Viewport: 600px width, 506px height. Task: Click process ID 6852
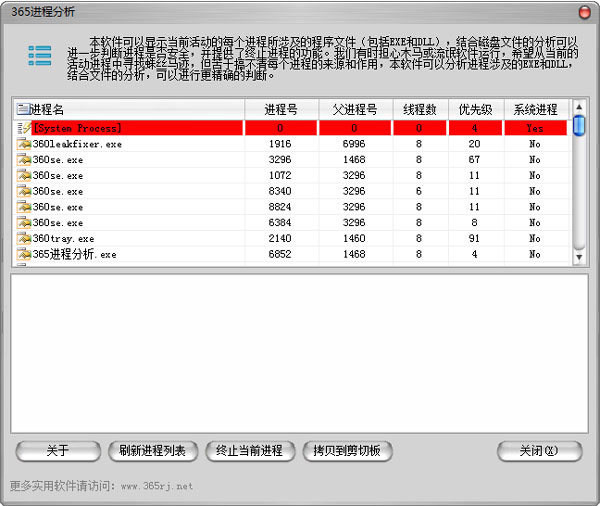click(x=280, y=254)
